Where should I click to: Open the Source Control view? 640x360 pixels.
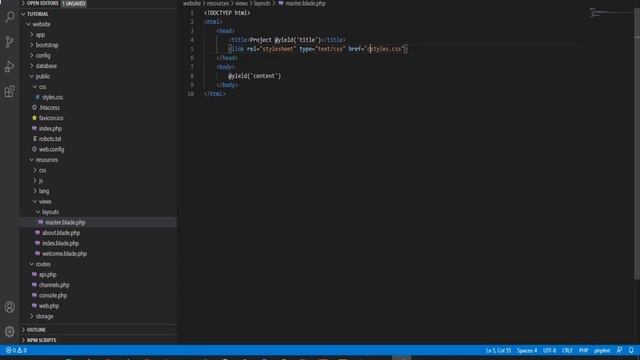tap(9, 42)
